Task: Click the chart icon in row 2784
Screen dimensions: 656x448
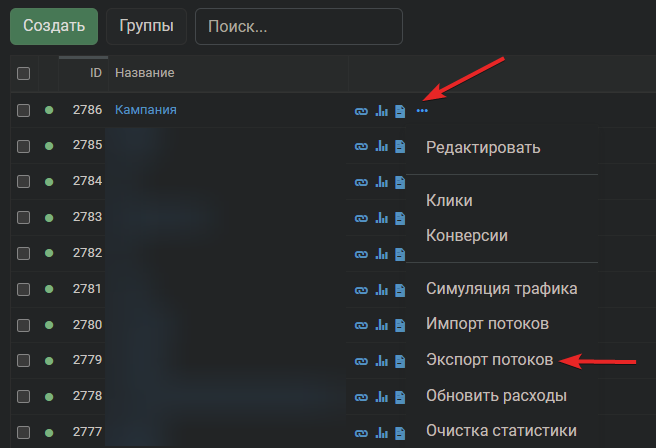Action: pyautogui.click(x=382, y=182)
